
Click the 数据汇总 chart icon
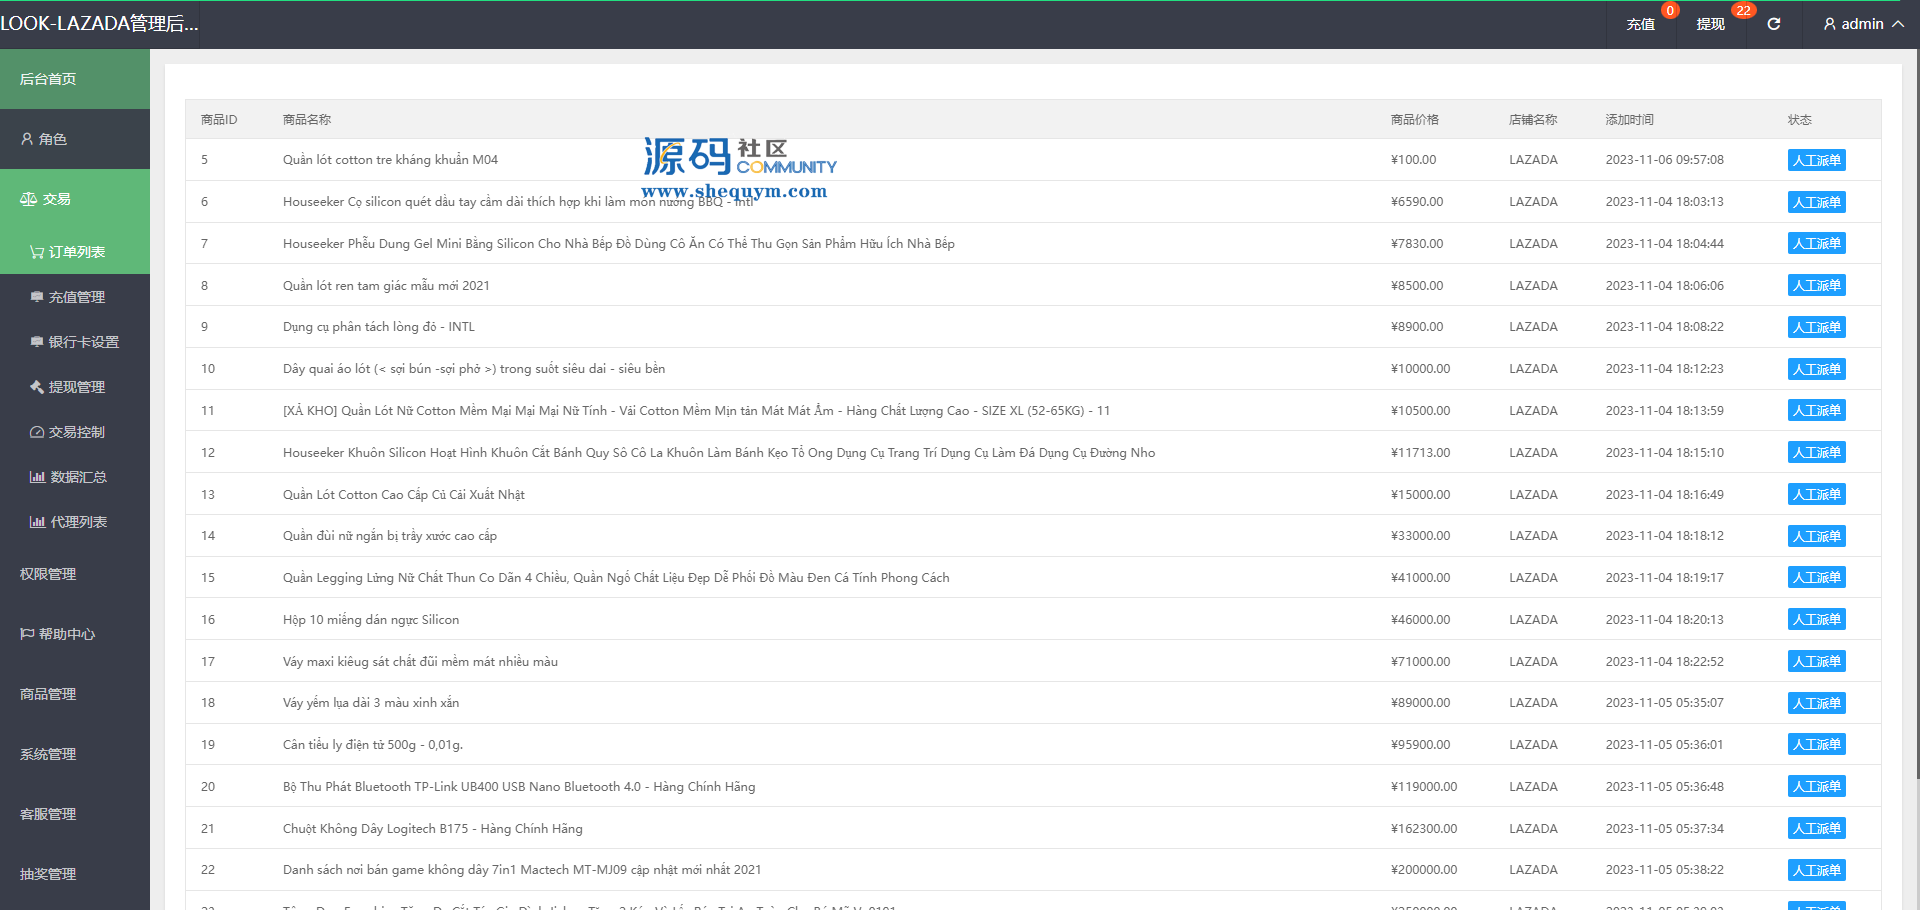(38, 477)
